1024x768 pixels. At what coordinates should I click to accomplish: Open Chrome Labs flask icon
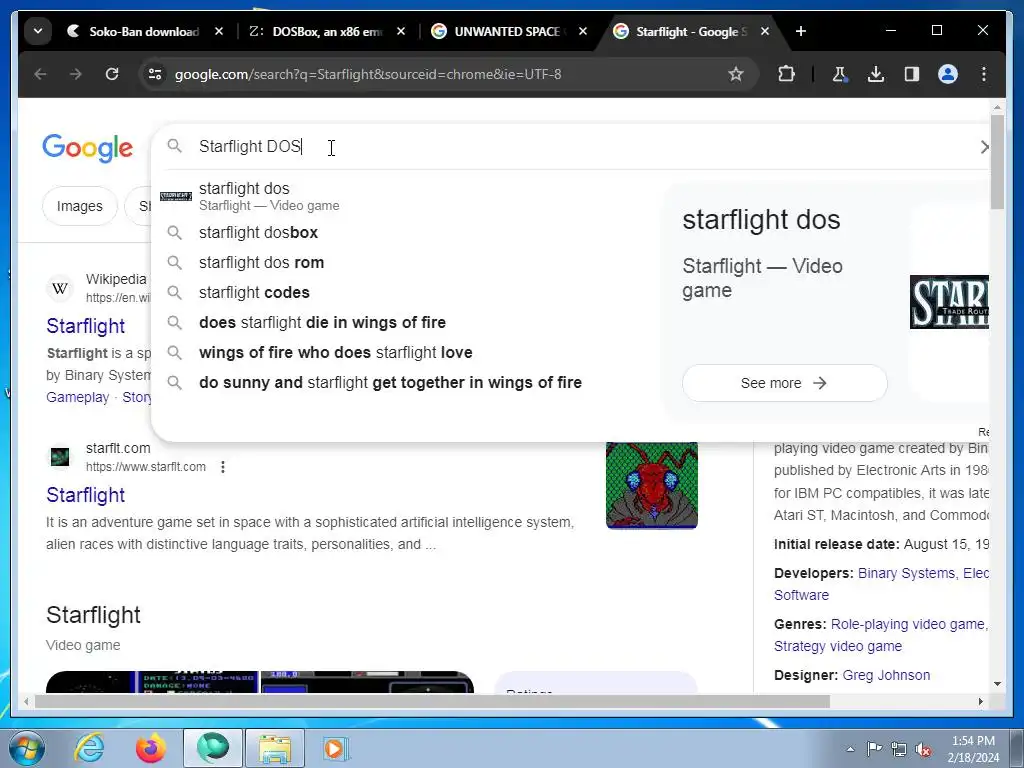point(839,74)
